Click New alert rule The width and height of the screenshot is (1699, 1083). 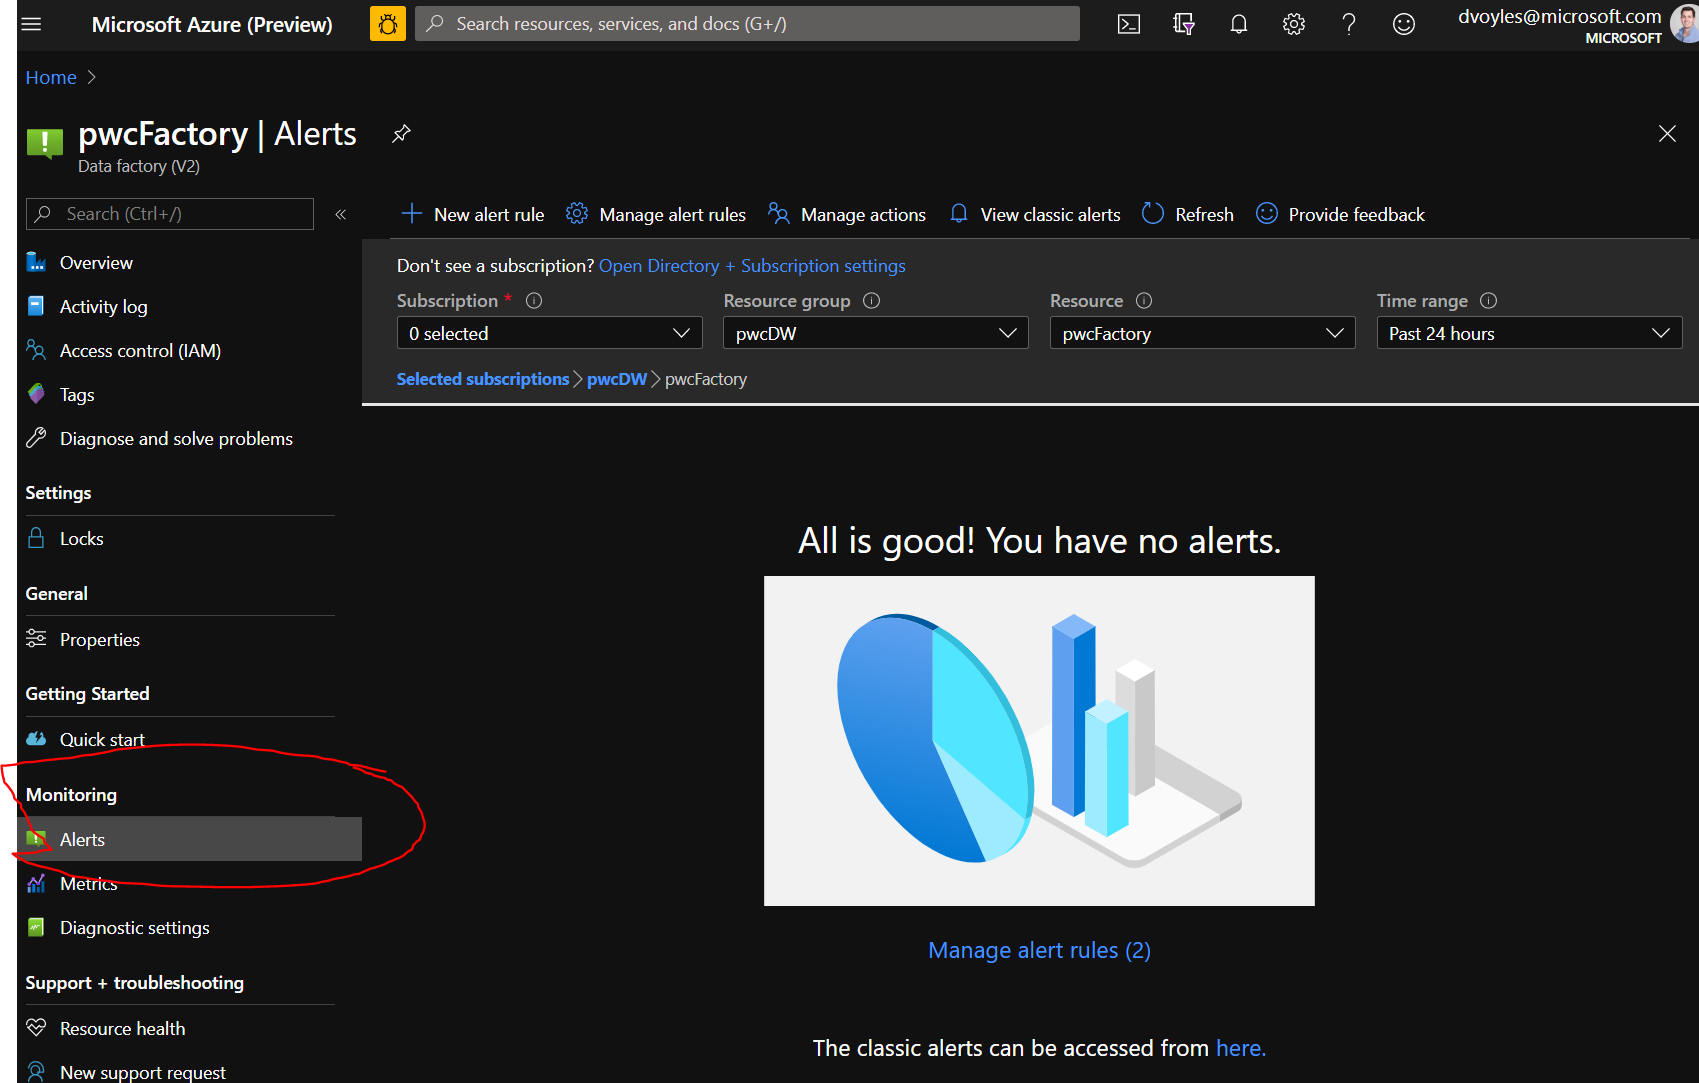pos(473,214)
